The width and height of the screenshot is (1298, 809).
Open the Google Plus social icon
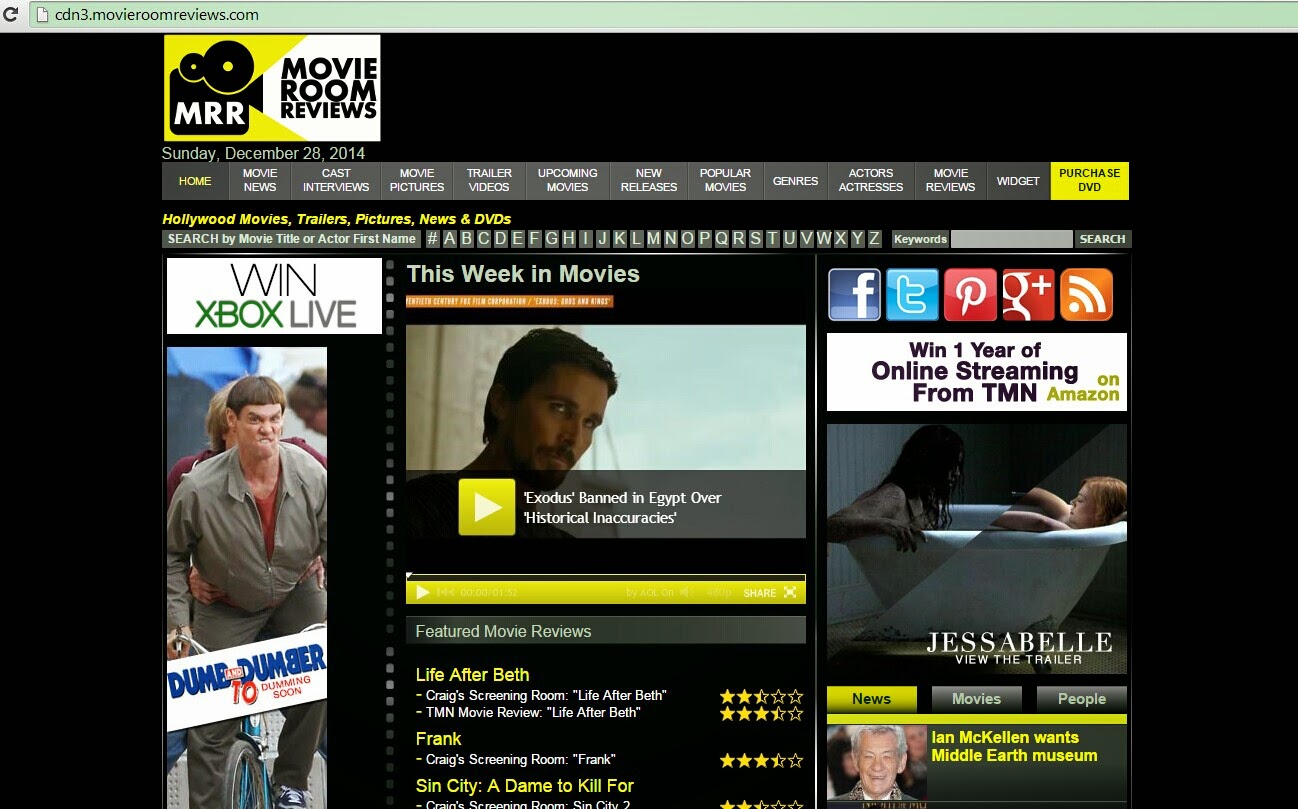pyautogui.click(x=1028, y=294)
